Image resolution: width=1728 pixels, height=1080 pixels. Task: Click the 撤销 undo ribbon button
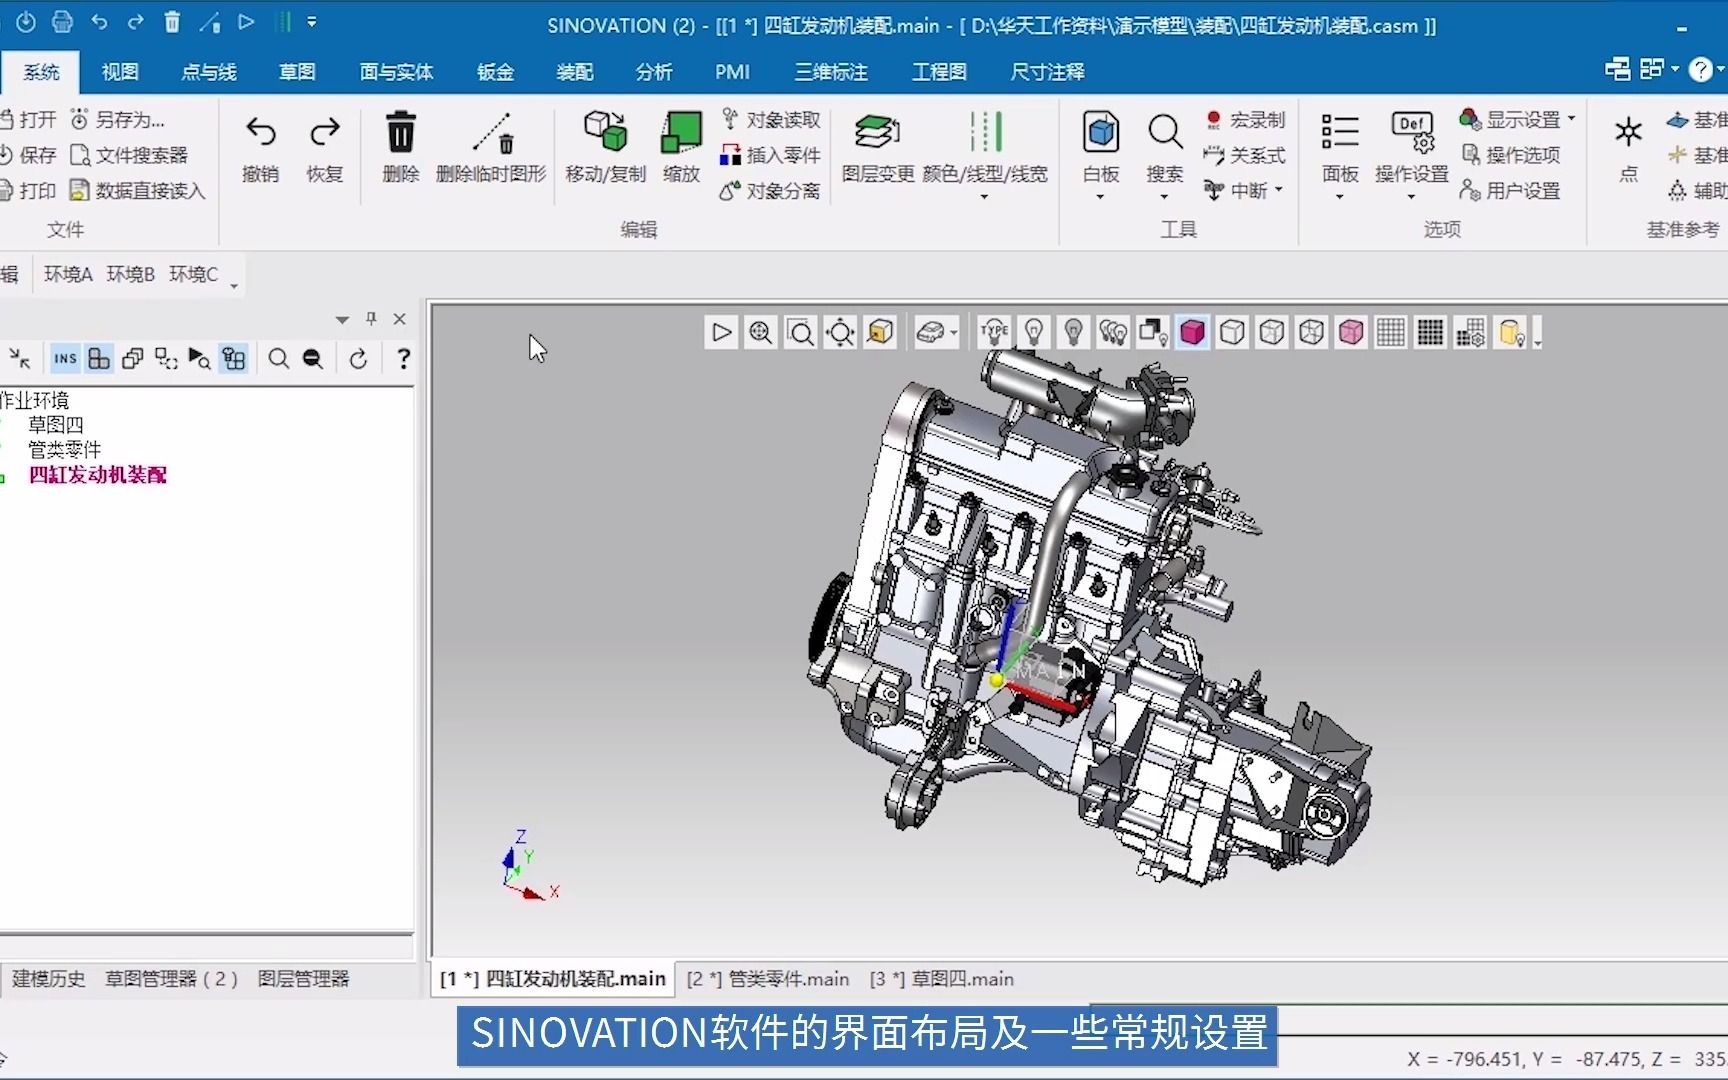(260, 148)
